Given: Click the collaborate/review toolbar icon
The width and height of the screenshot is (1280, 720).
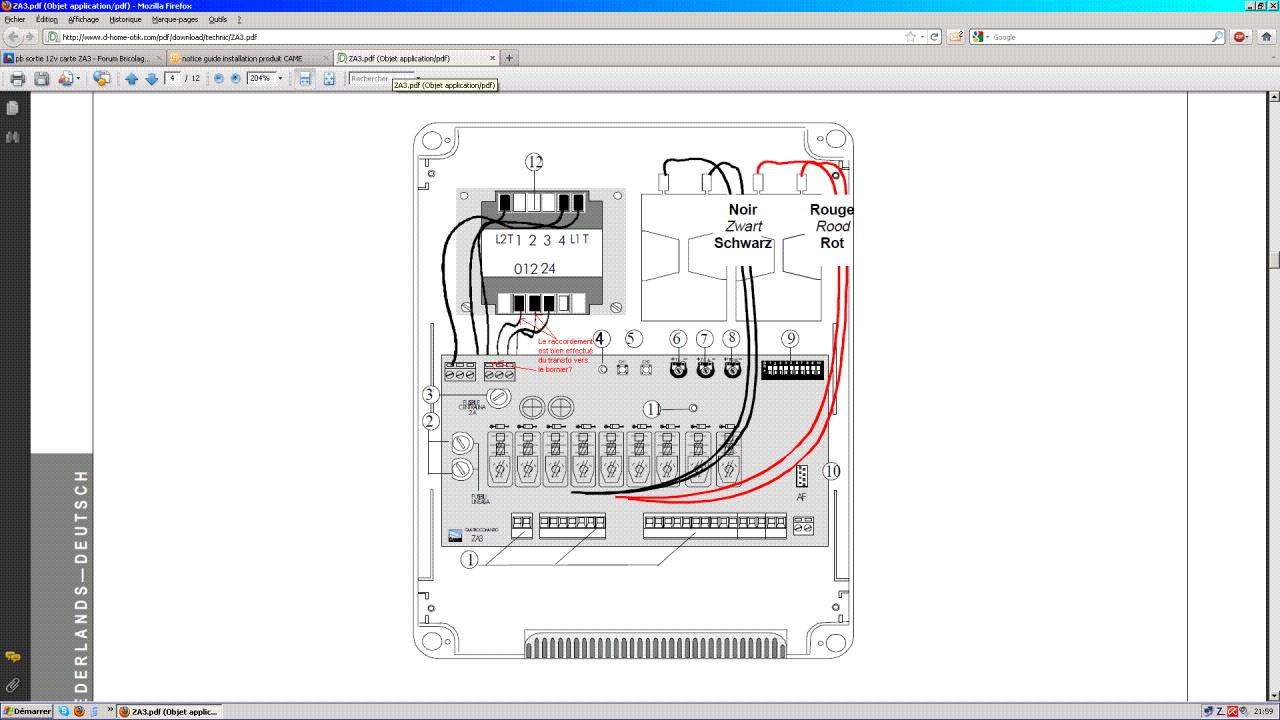Looking at the screenshot, I should [101, 78].
